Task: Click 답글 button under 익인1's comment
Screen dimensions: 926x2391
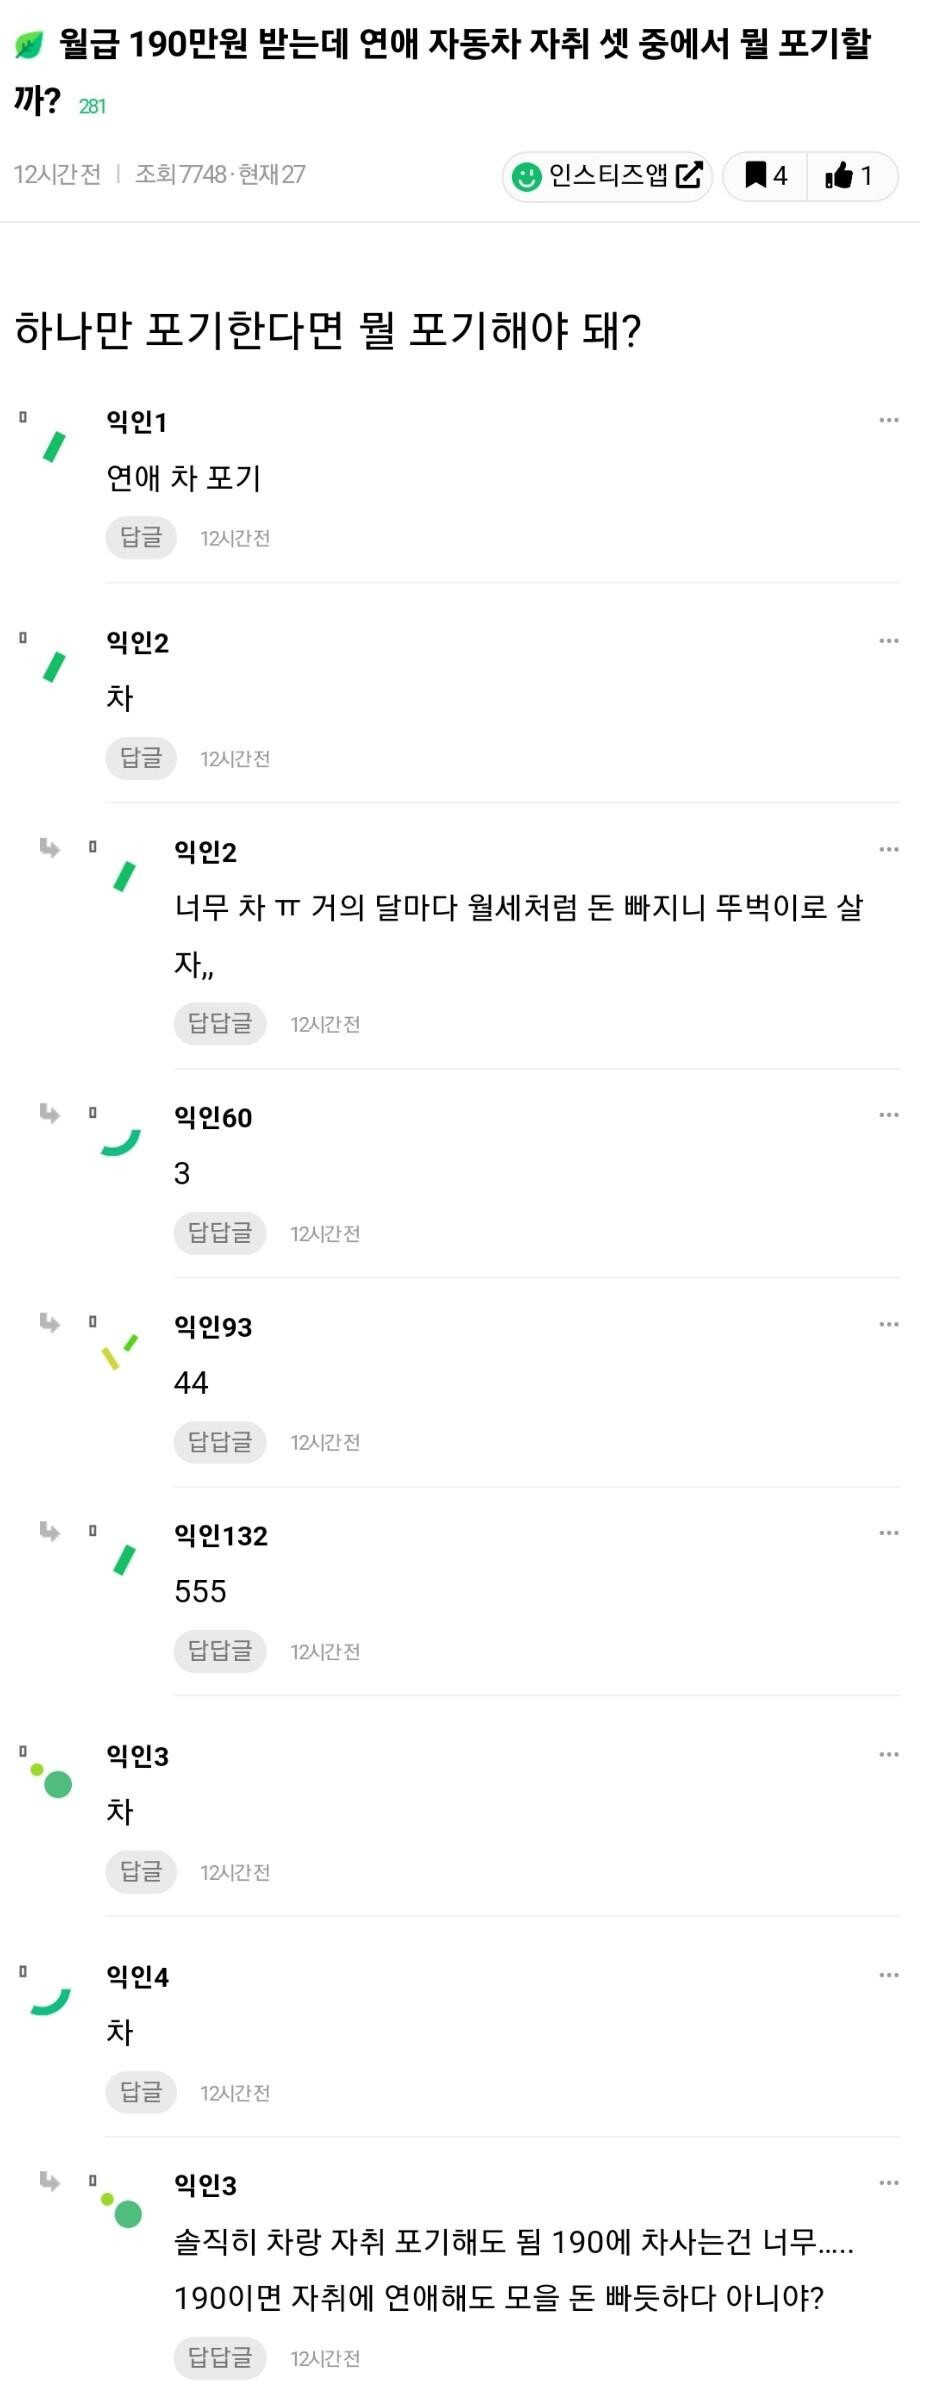Action: 141,537
